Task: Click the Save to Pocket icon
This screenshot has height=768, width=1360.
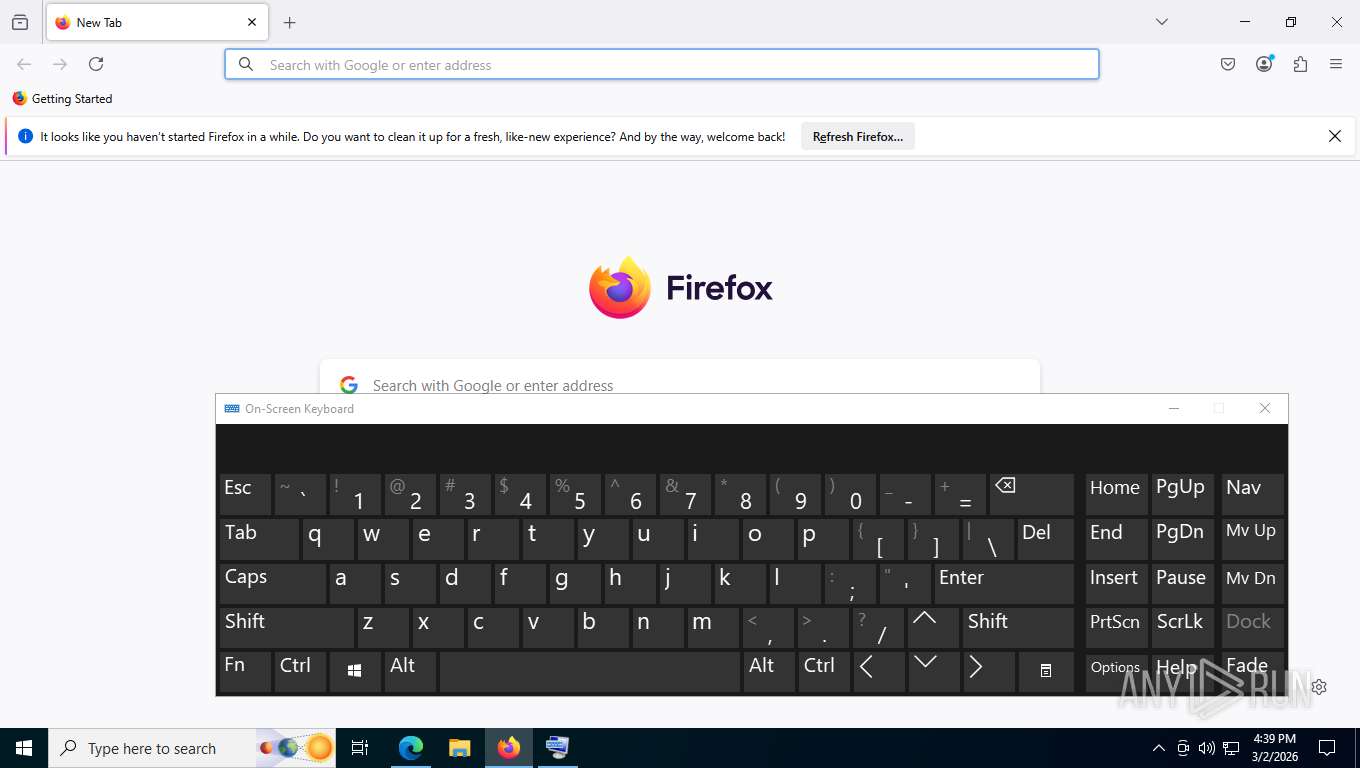Action: tap(1228, 64)
